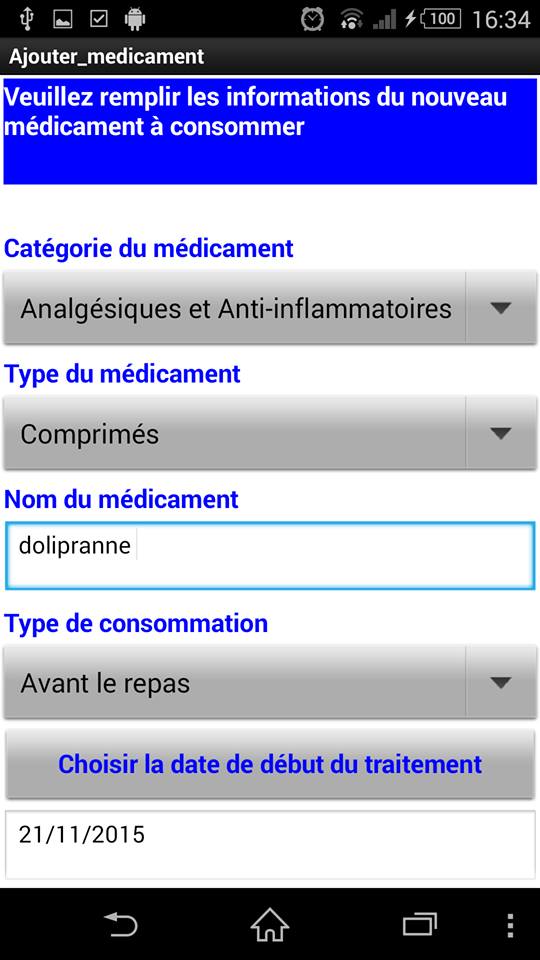Viewport: 540px width, 960px height.
Task: Focus the Nom du médicament text field
Action: pos(270,556)
